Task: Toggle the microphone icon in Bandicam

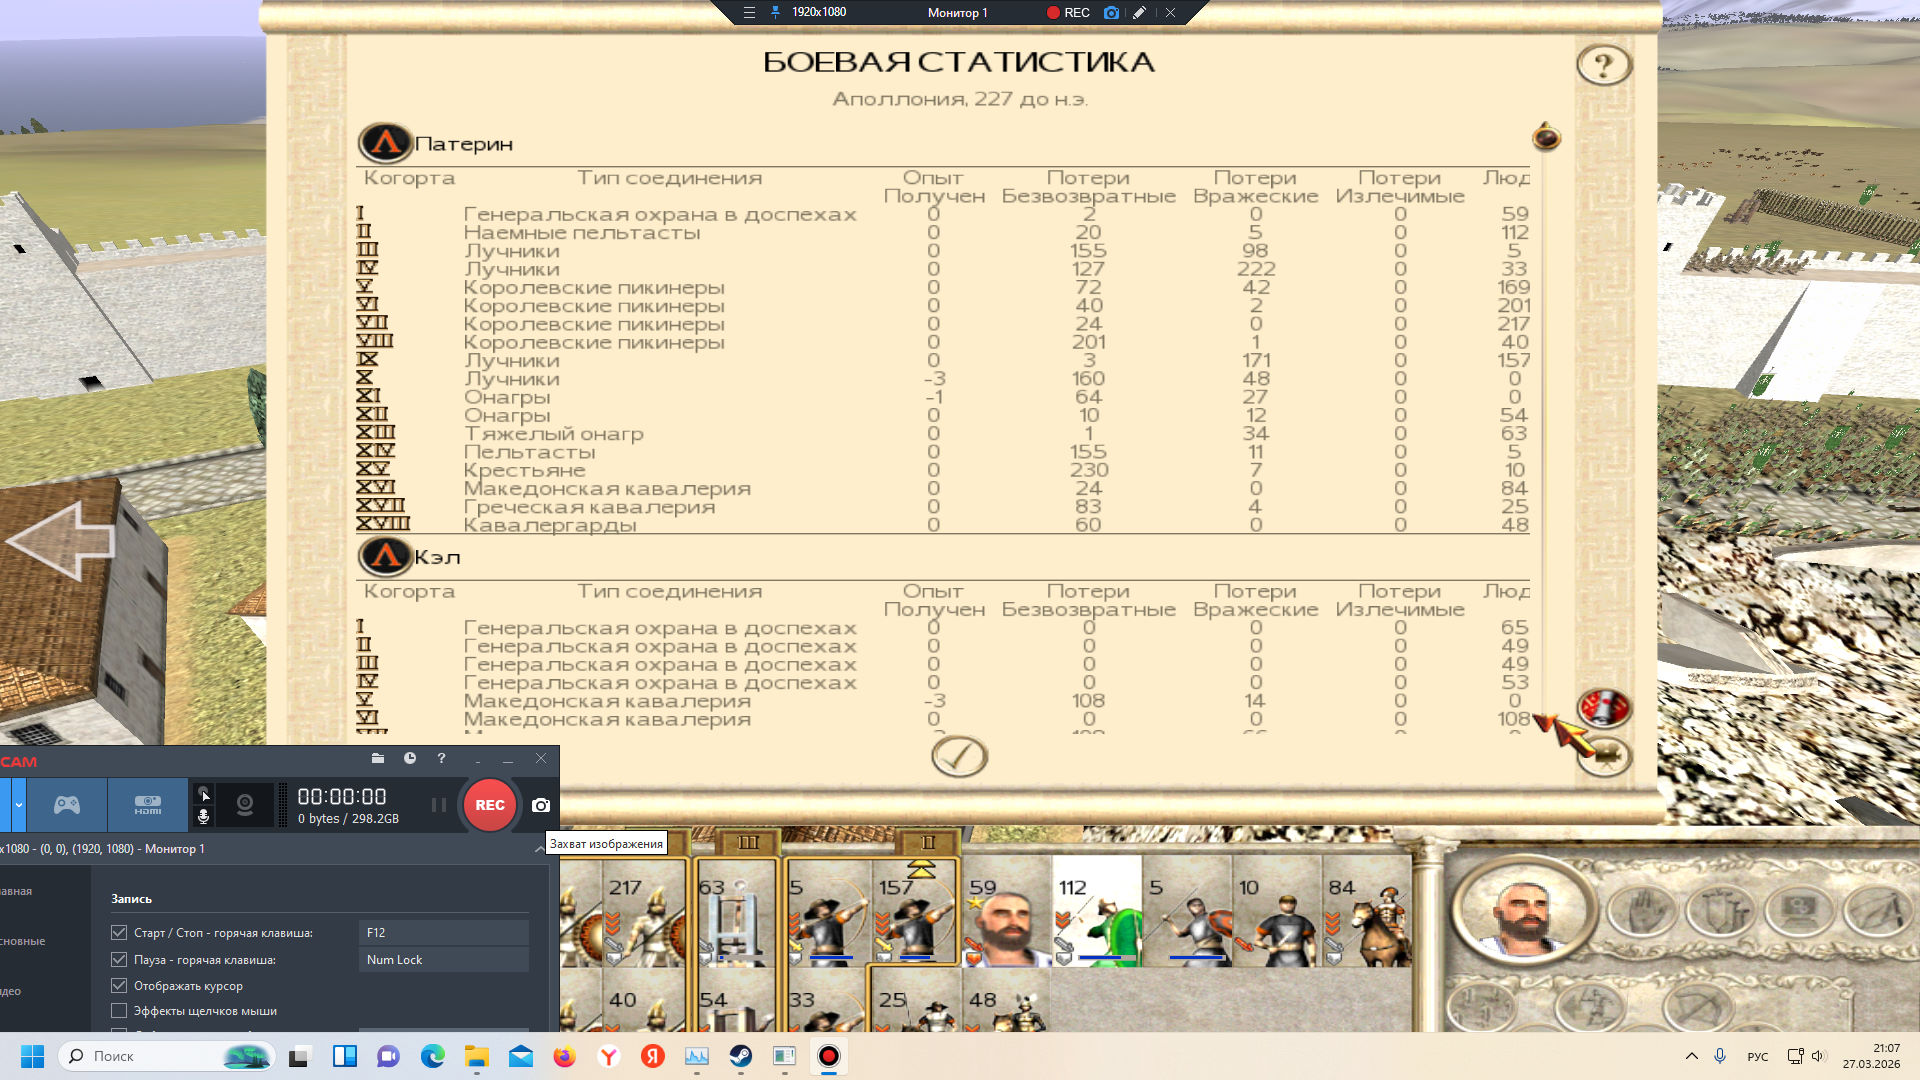Action: tap(203, 817)
